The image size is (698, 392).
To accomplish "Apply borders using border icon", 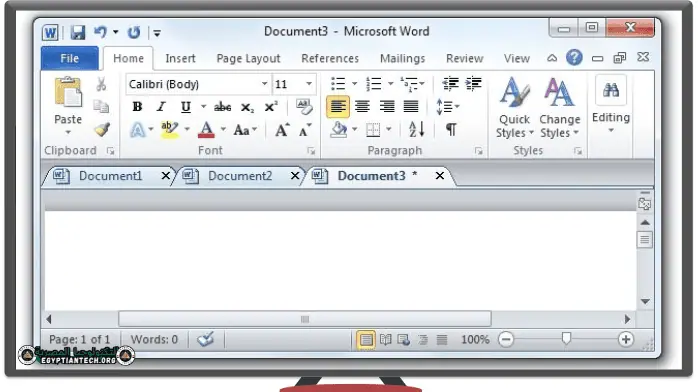I will [x=373, y=130].
